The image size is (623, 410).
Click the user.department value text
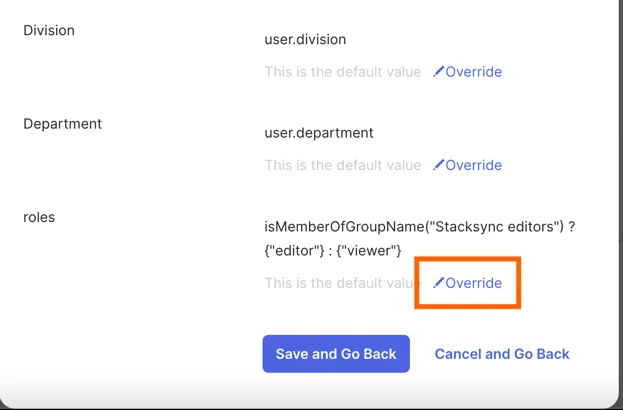pyautogui.click(x=319, y=133)
